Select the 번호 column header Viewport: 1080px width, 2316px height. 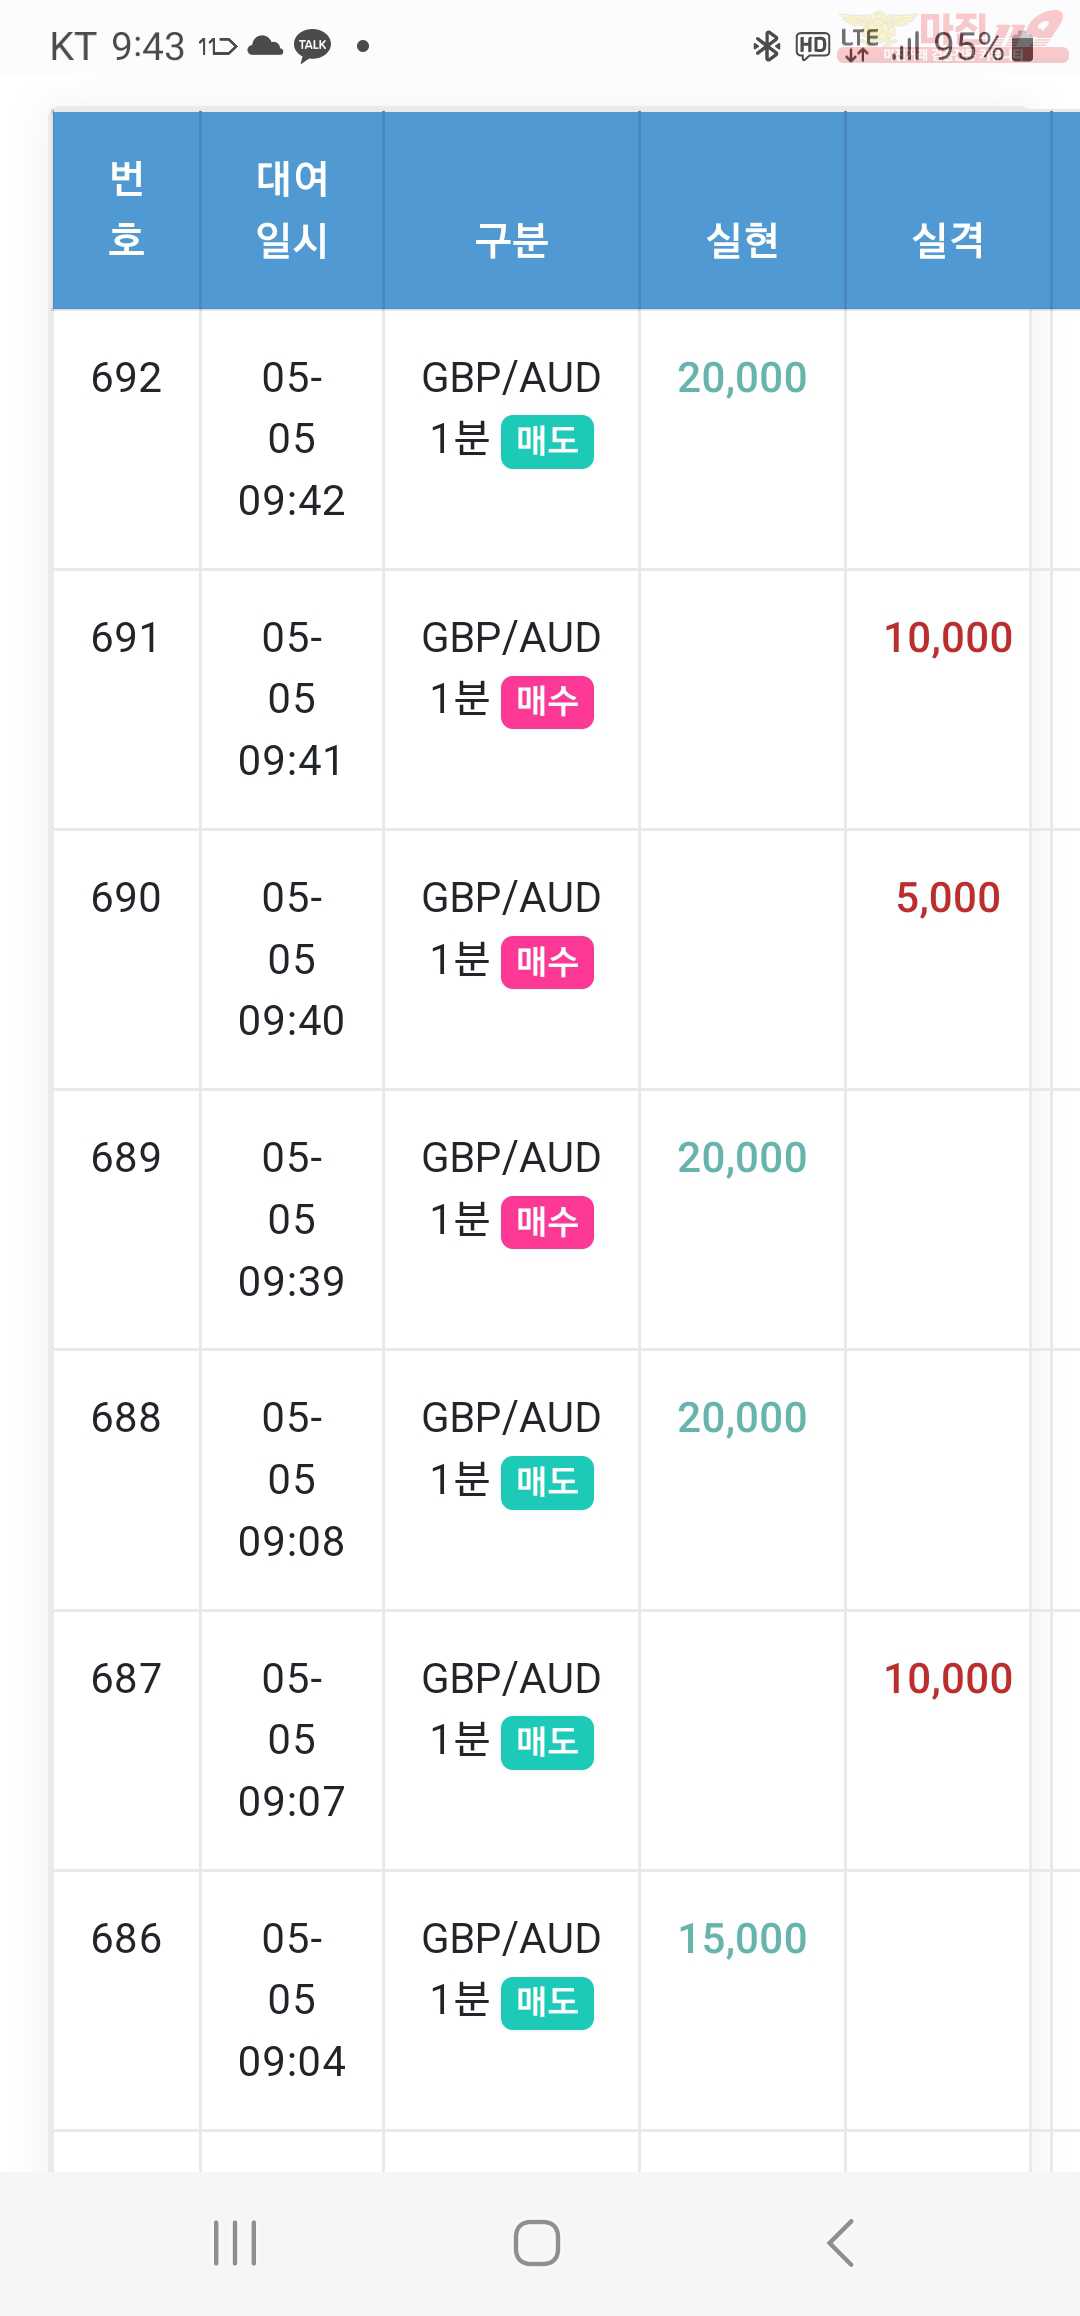coord(126,209)
